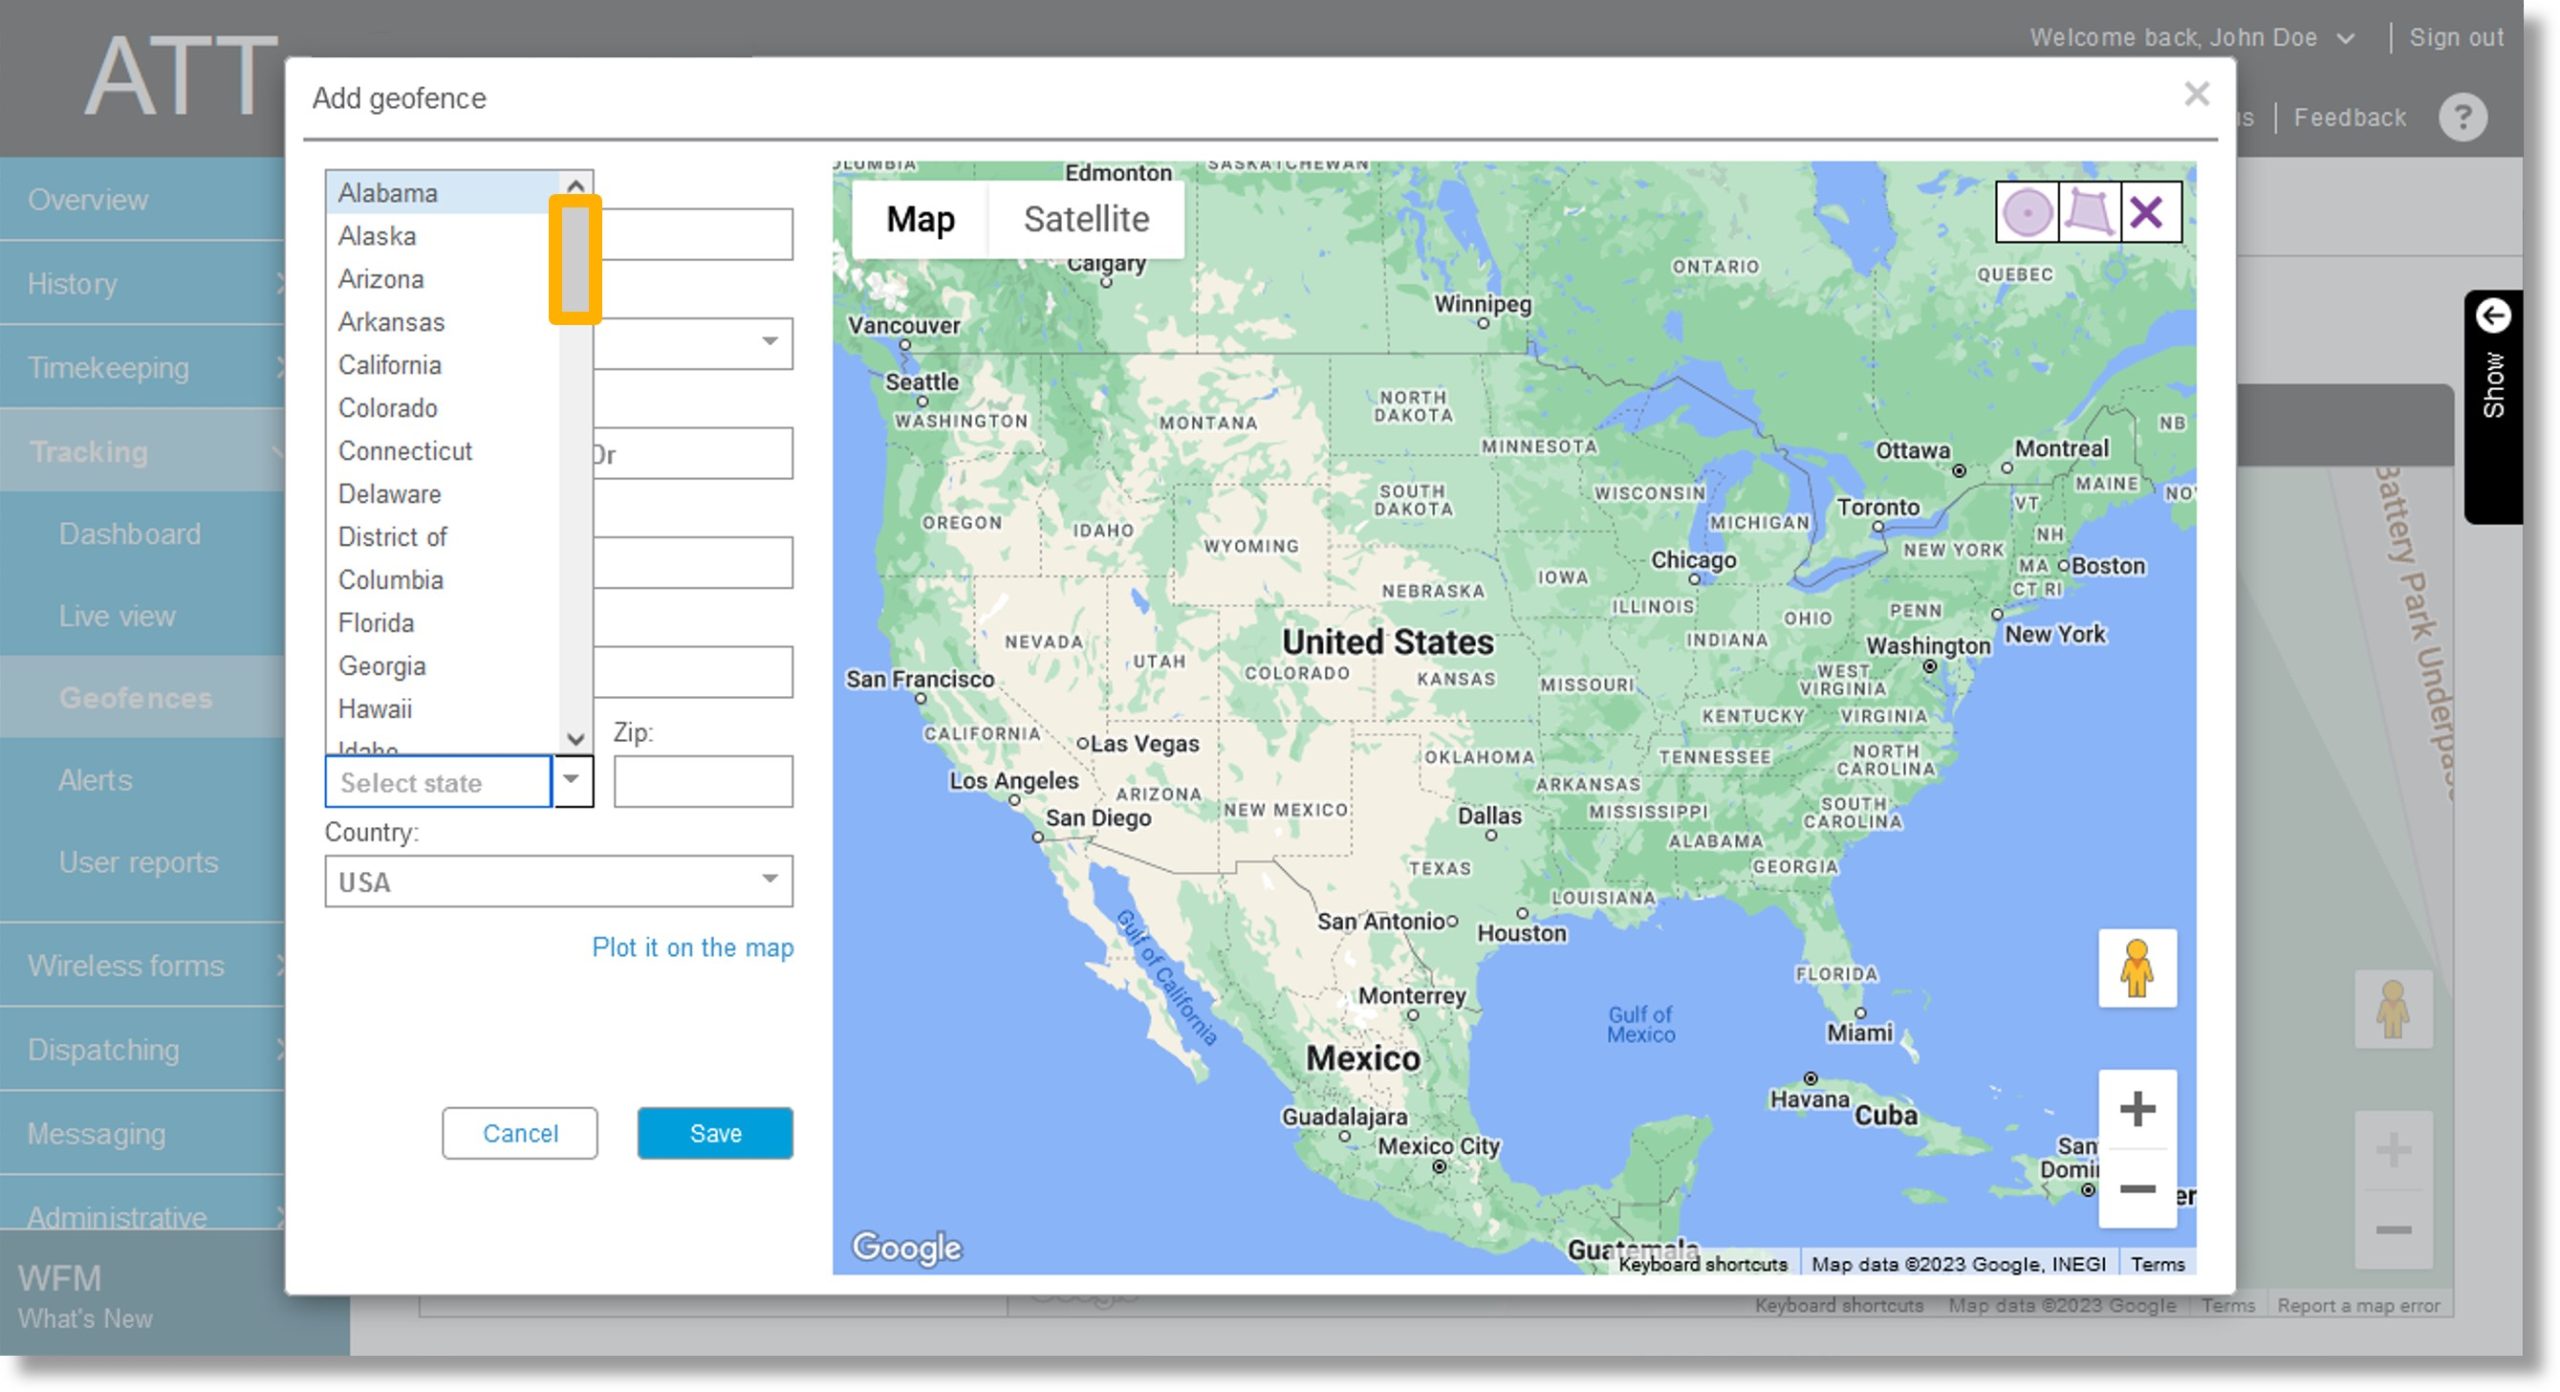Screen dimensions: 2560x1392
Task: Click the Cancel button
Action: click(521, 1131)
